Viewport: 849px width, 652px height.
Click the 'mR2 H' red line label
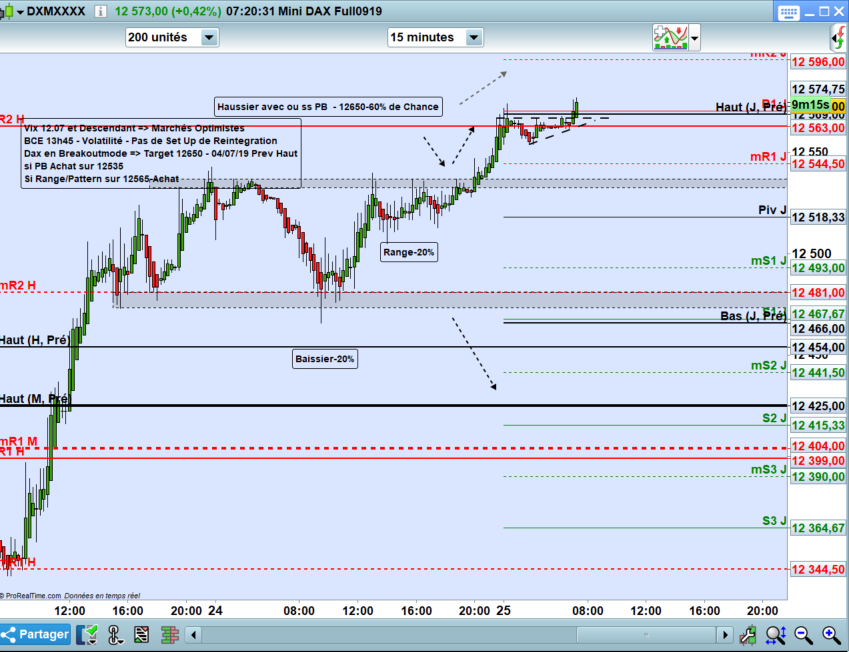18,285
